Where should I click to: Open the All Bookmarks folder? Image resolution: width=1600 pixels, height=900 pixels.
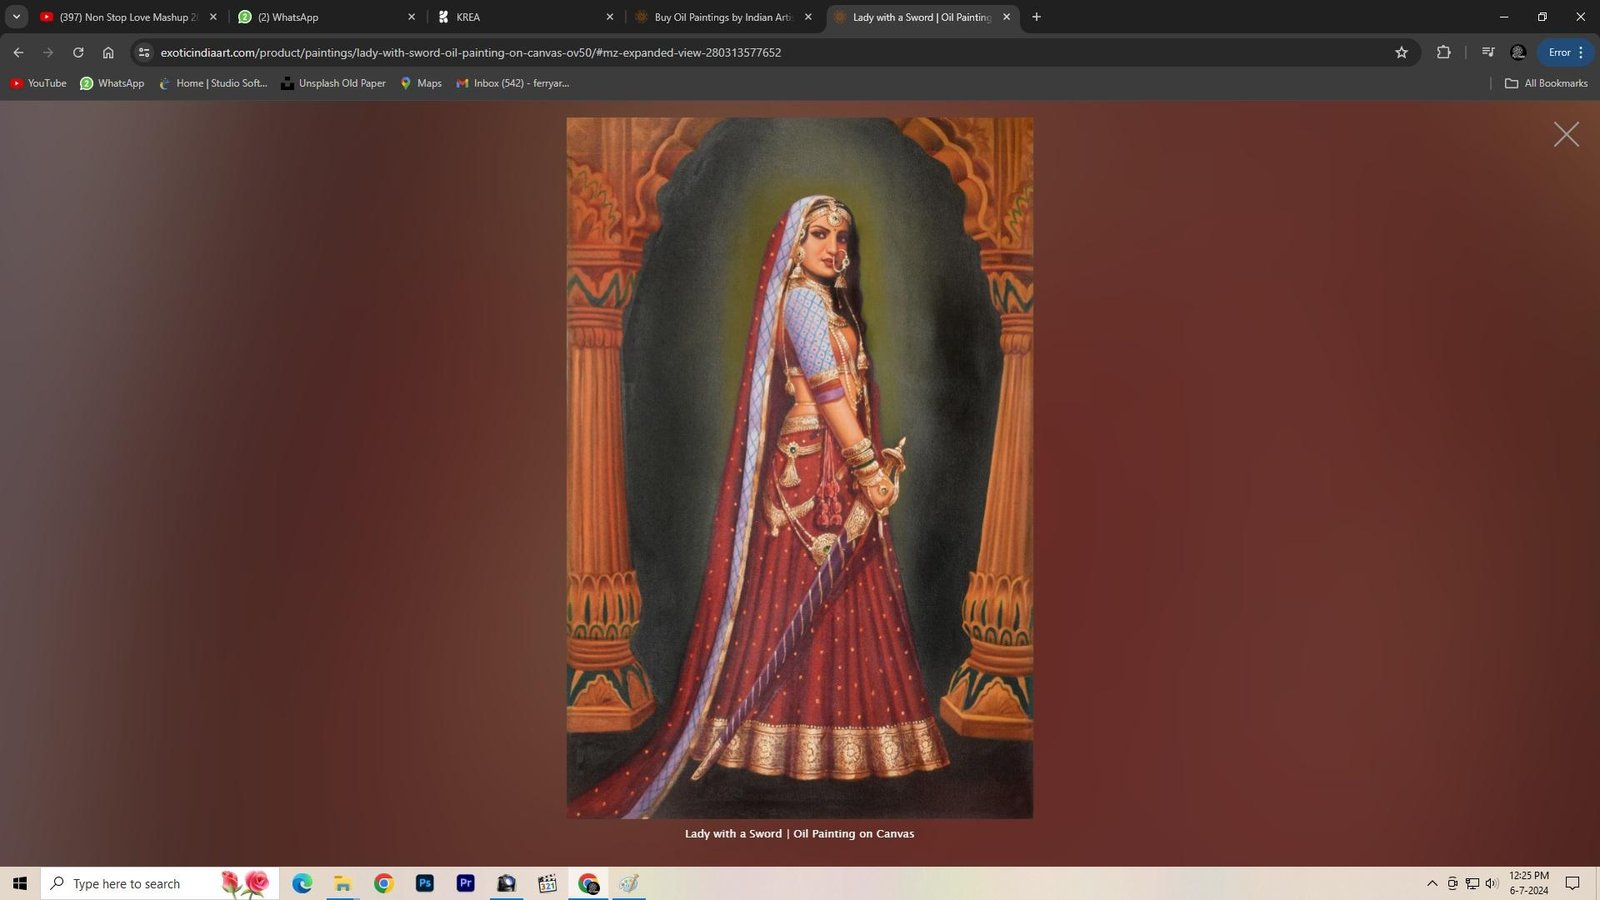click(x=1546, y=83)
